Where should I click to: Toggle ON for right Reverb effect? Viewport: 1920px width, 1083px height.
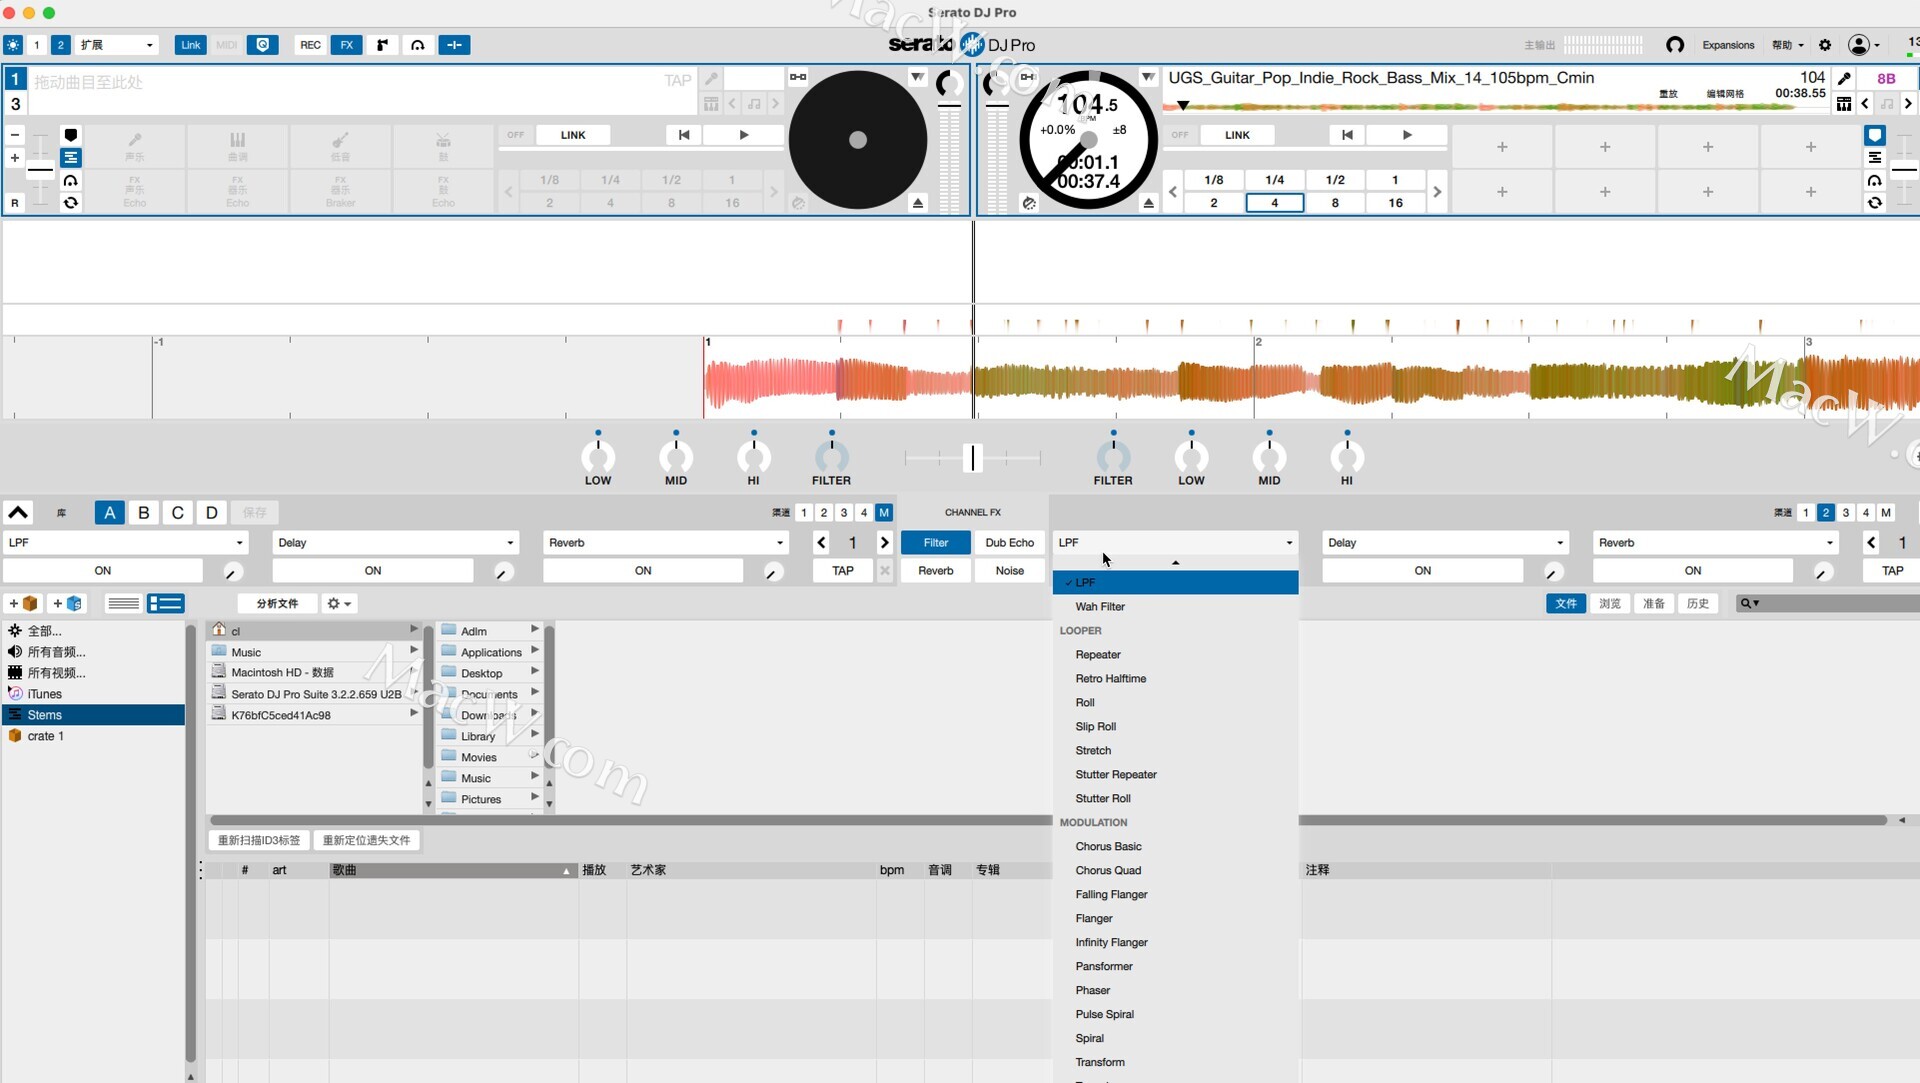[1693, 571]
